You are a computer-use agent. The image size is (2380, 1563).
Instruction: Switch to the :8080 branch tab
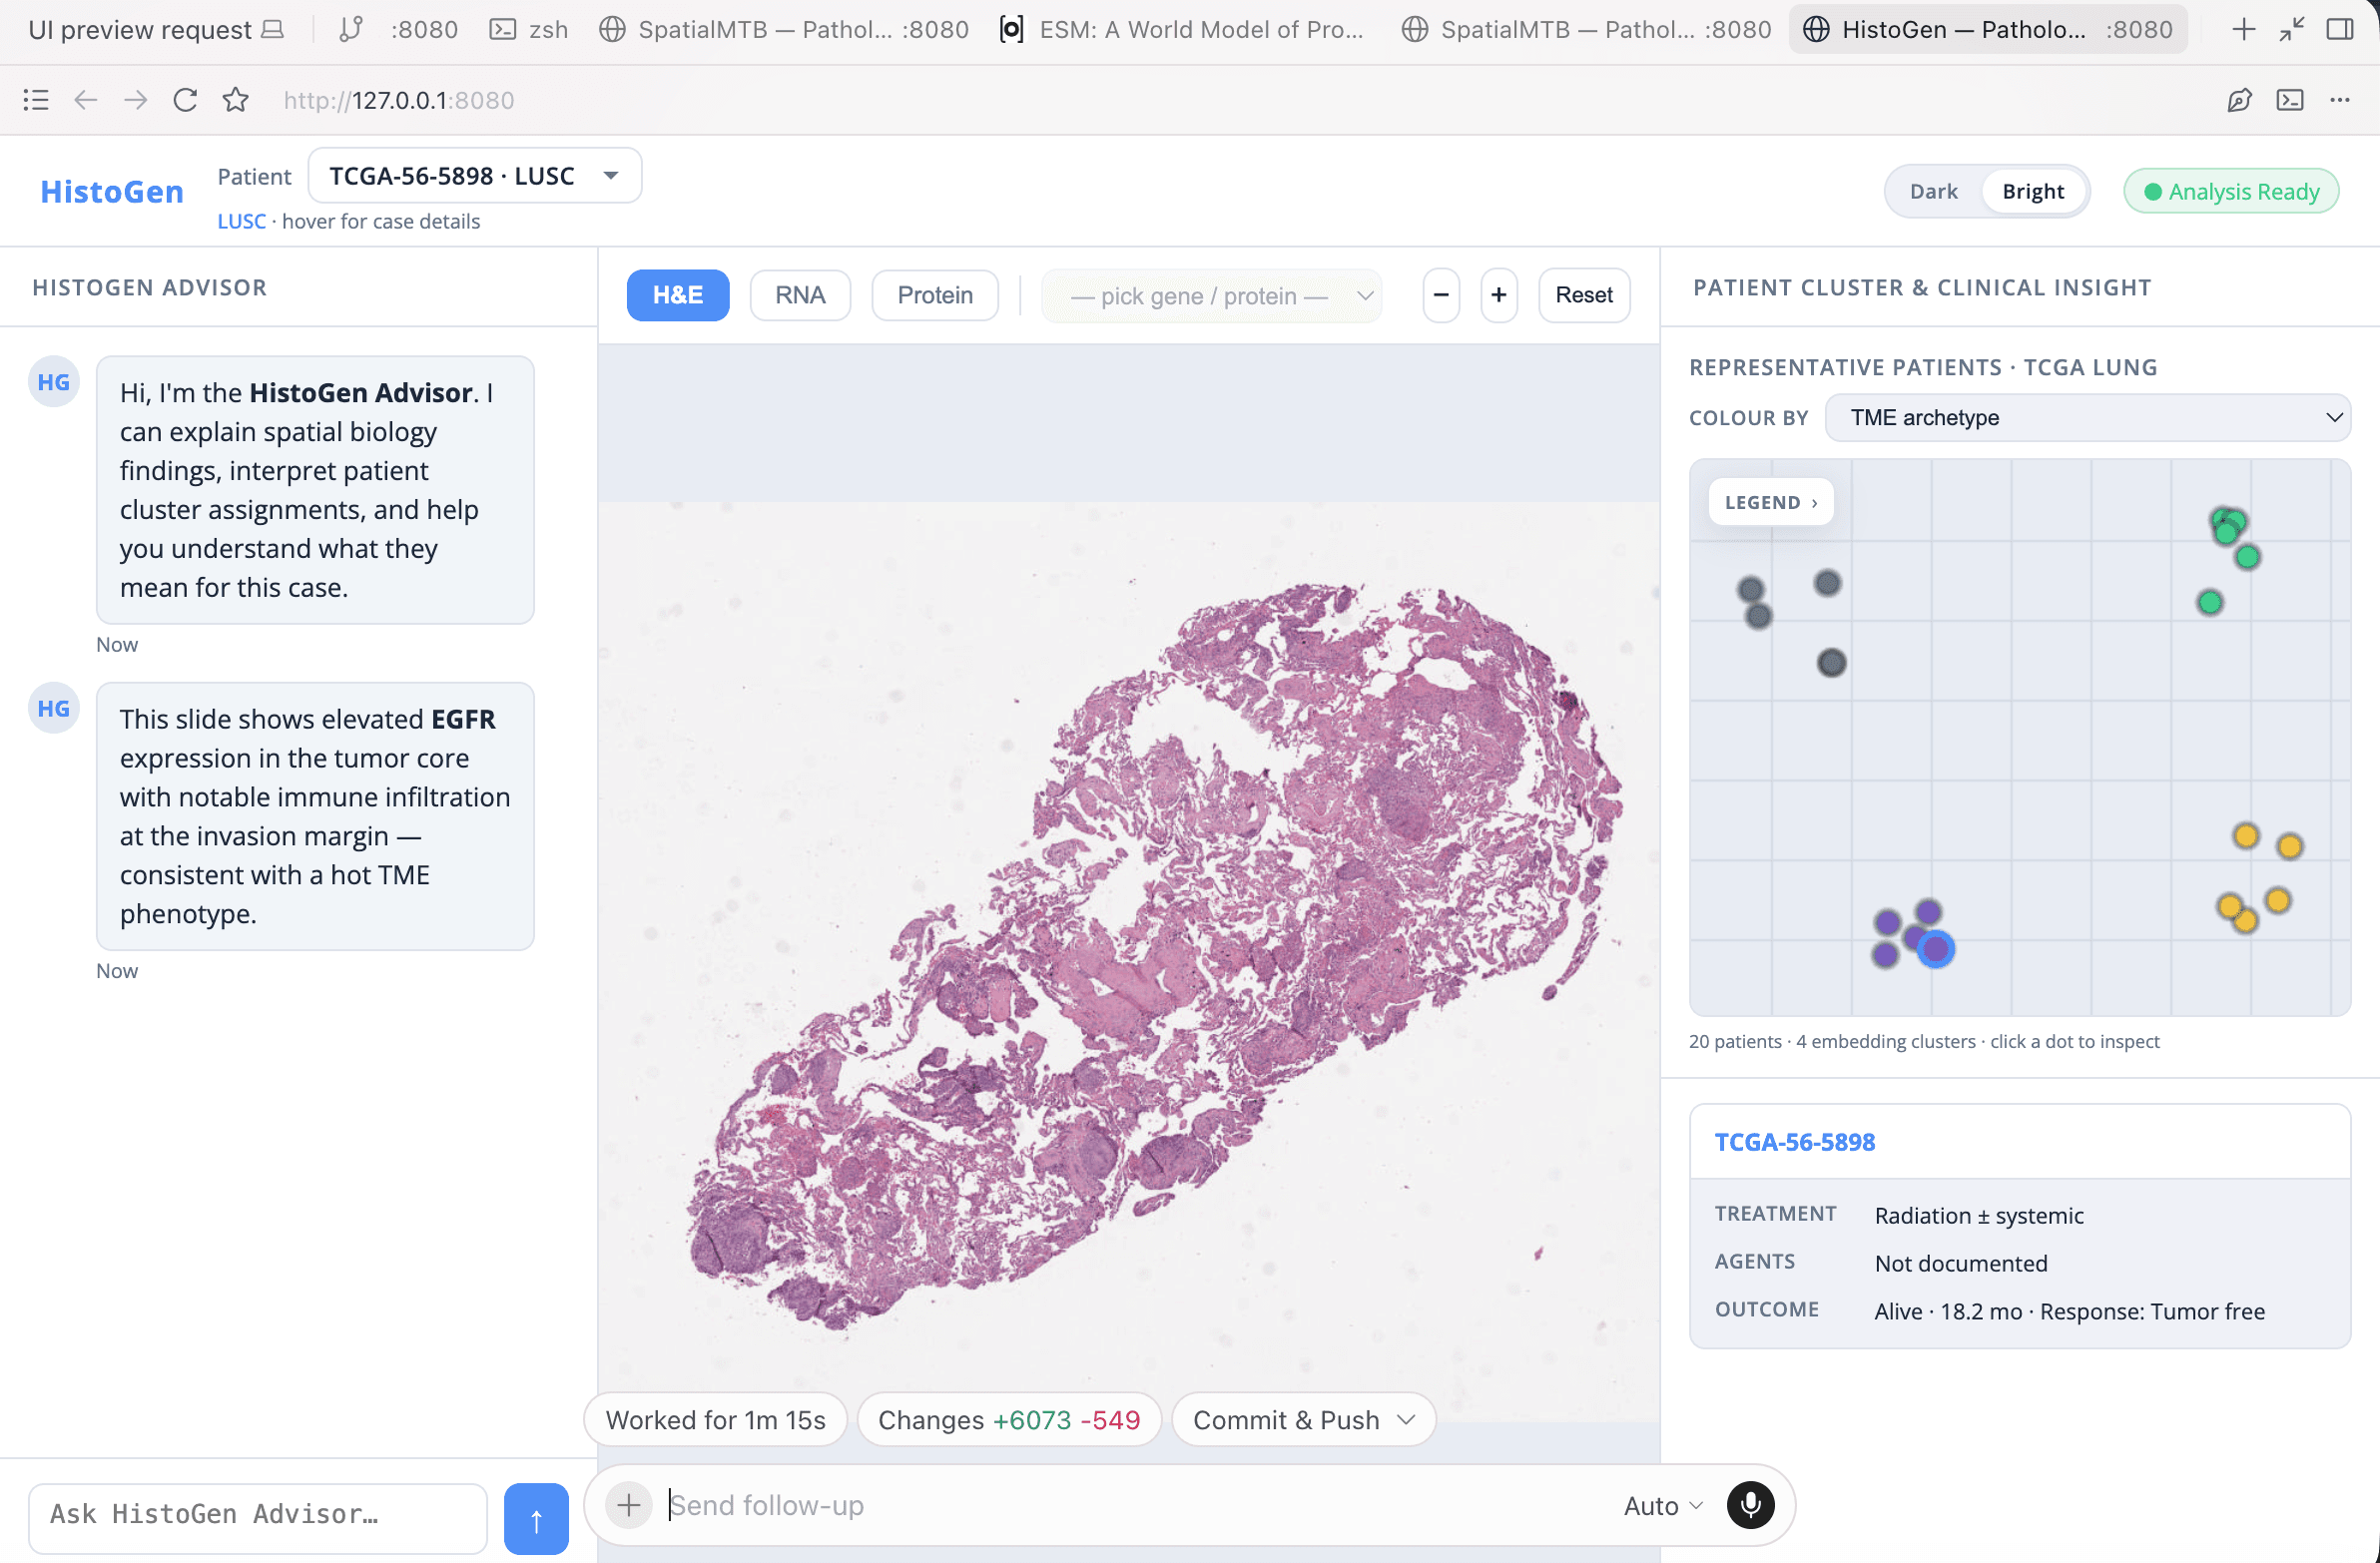point(400,29)
